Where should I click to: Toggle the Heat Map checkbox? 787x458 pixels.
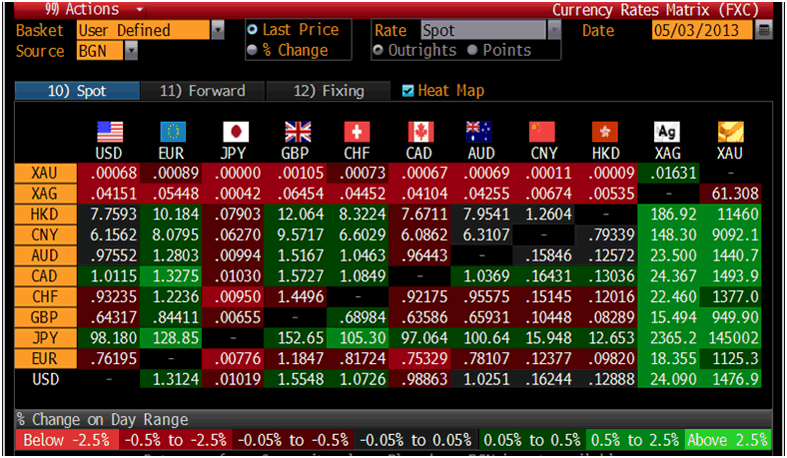click(x=407, y=91)
